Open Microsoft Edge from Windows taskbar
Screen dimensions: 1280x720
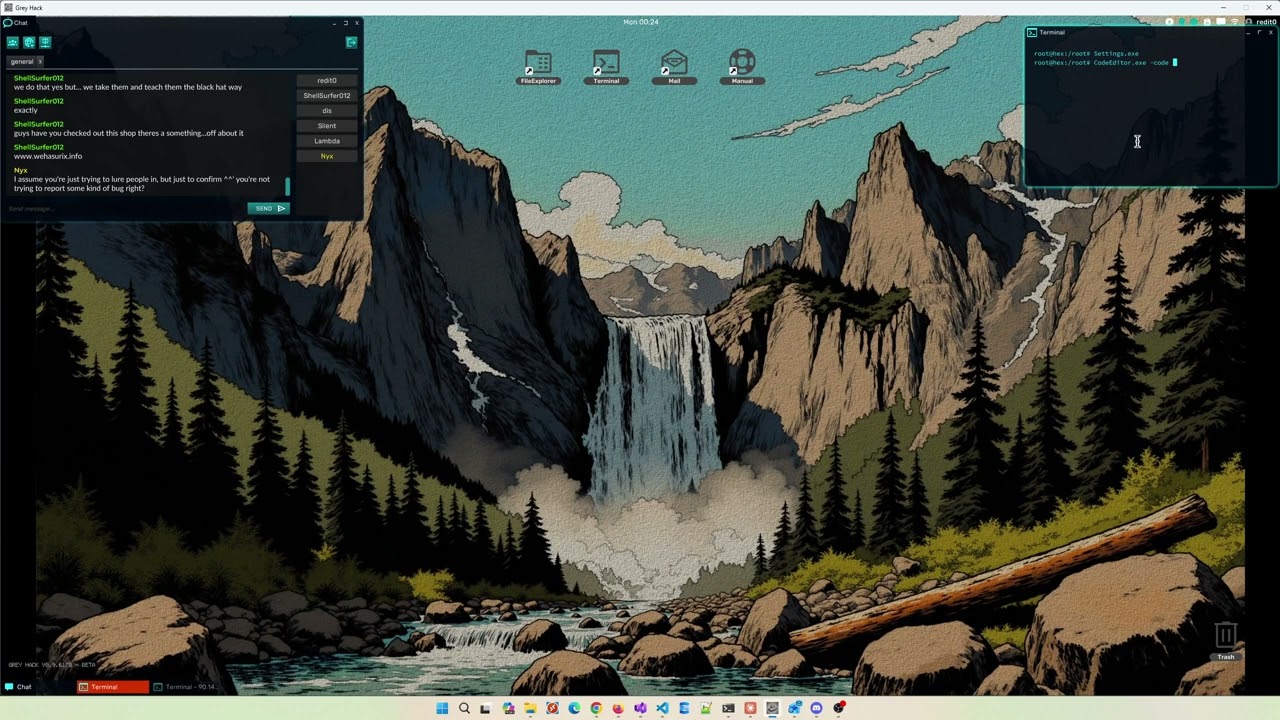tap(574, 708)
